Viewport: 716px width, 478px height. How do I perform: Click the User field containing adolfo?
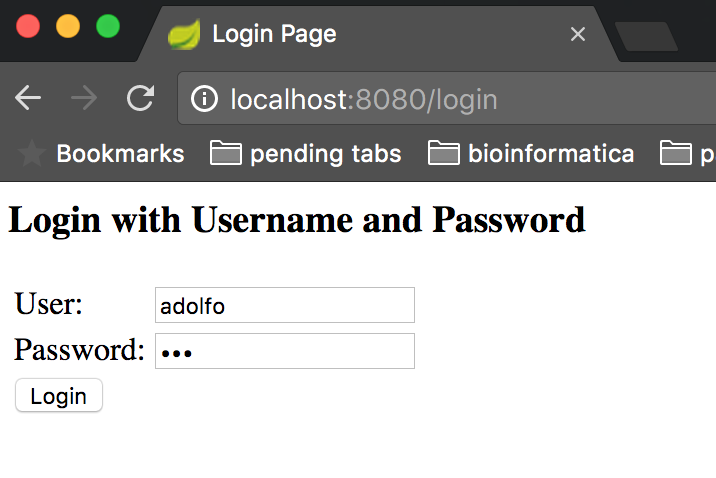pos(285,305)
